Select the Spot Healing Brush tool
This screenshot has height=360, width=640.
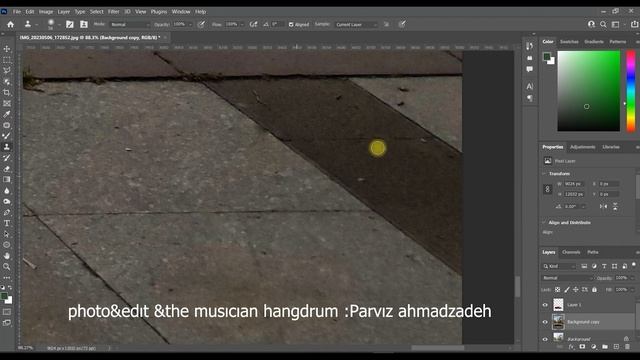pos(7,125)
